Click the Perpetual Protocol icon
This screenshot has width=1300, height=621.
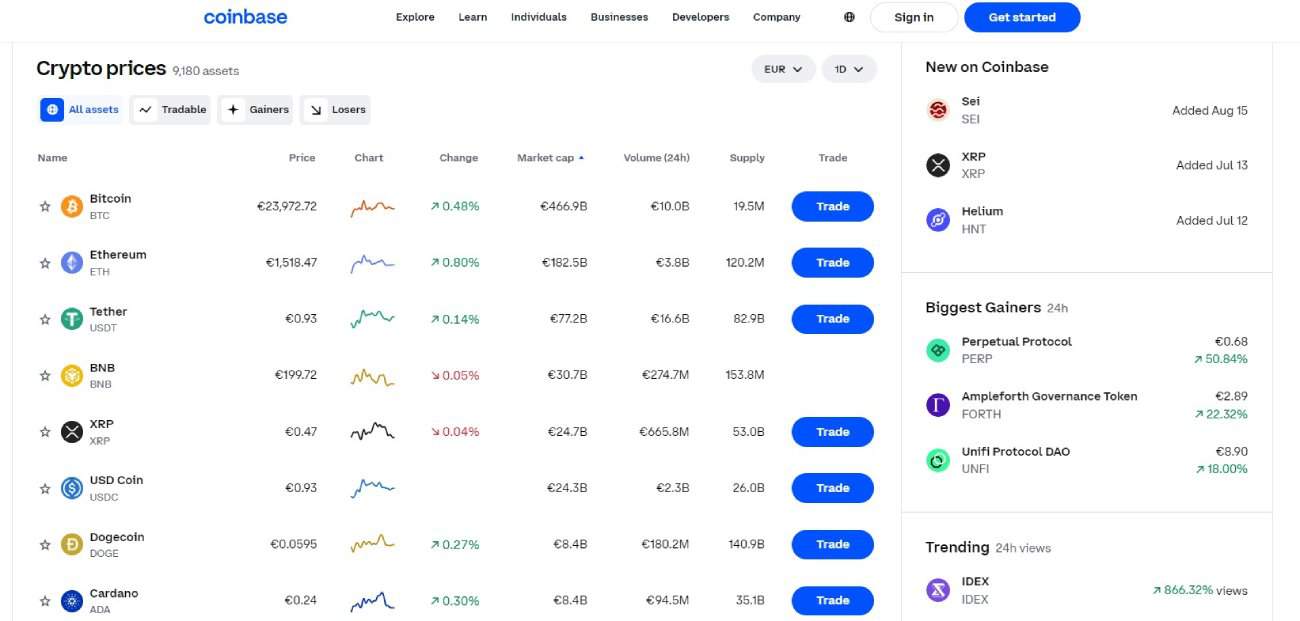pyautogui.click(x=938, y=350)
